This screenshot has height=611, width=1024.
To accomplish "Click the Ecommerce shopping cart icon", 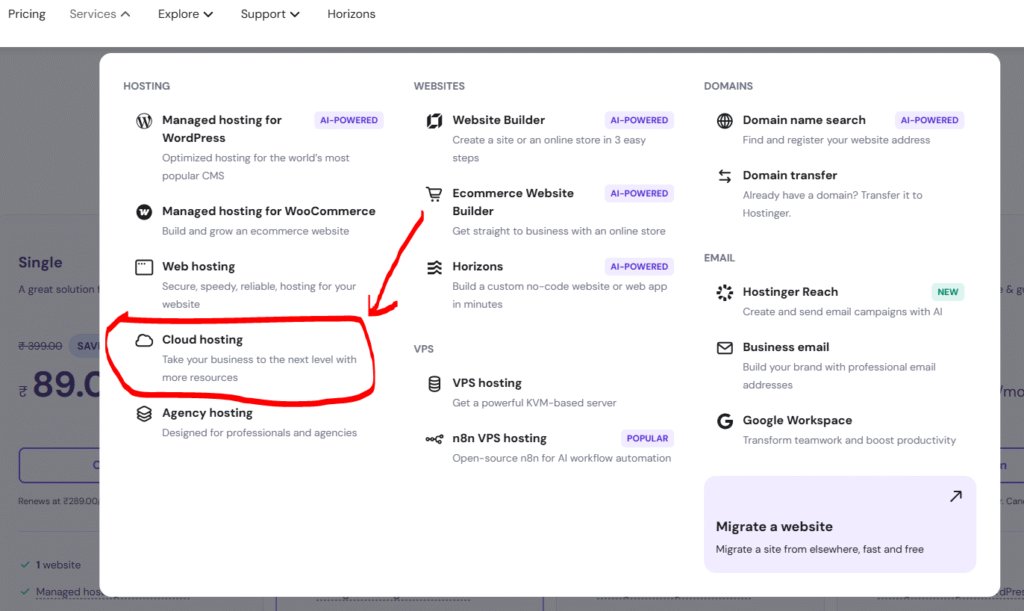I will pos(434,194).
